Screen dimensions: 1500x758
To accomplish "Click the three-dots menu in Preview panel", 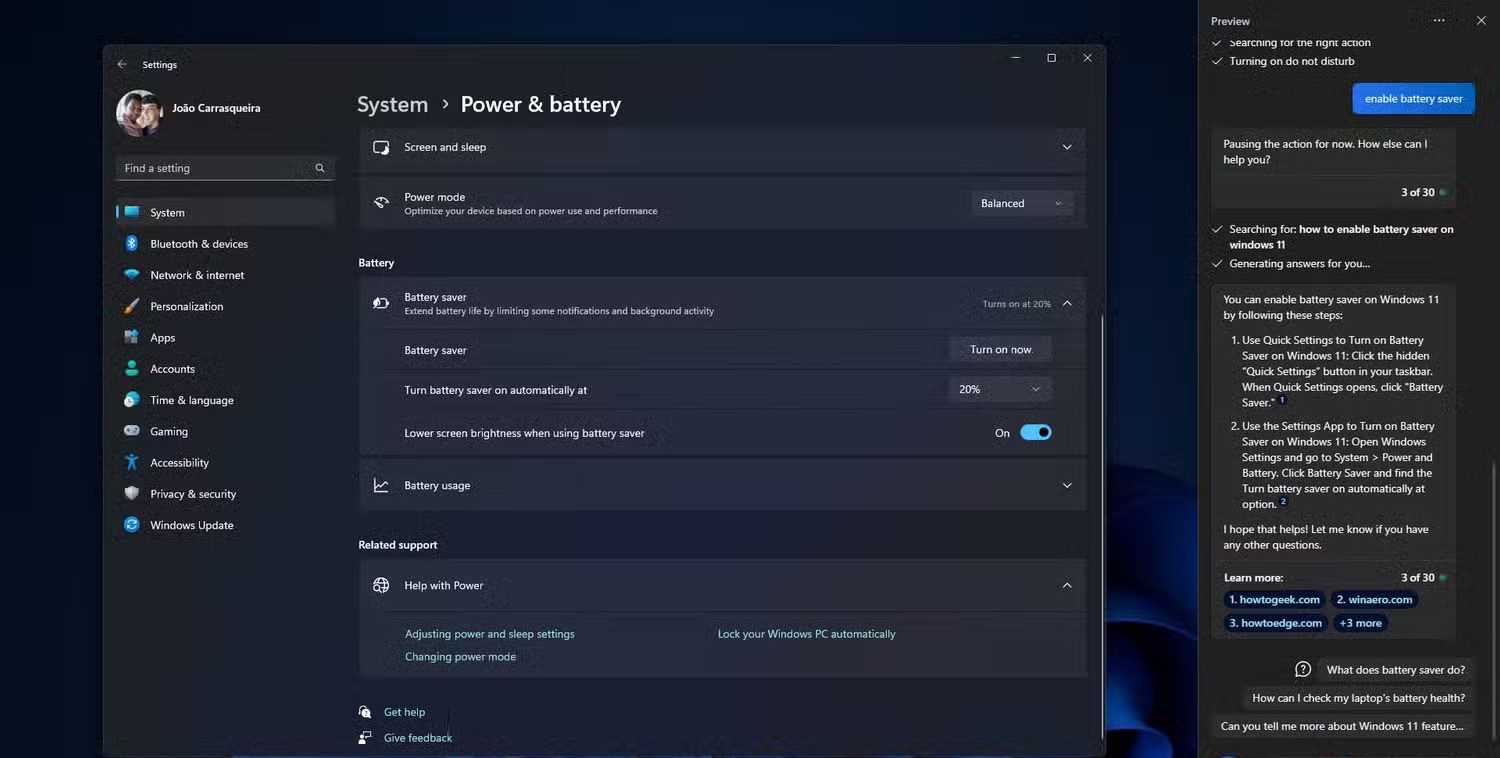I will [1439, 21].
